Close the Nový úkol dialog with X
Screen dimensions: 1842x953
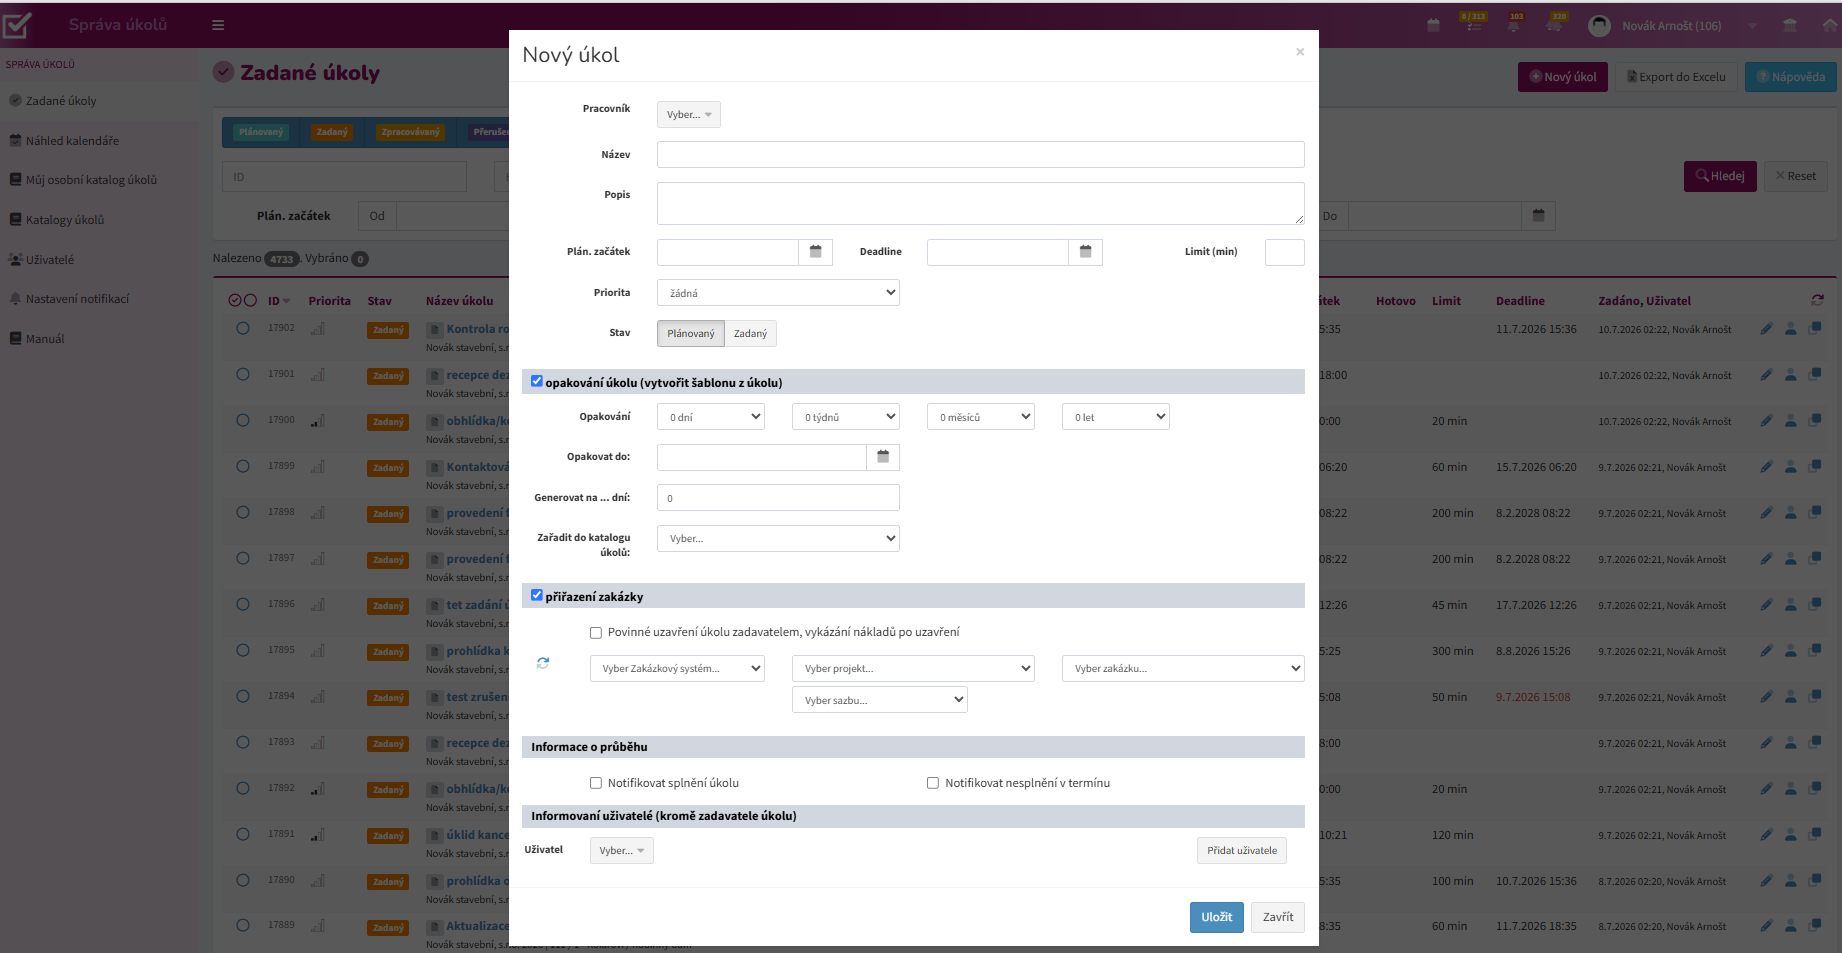[1300, 52]
